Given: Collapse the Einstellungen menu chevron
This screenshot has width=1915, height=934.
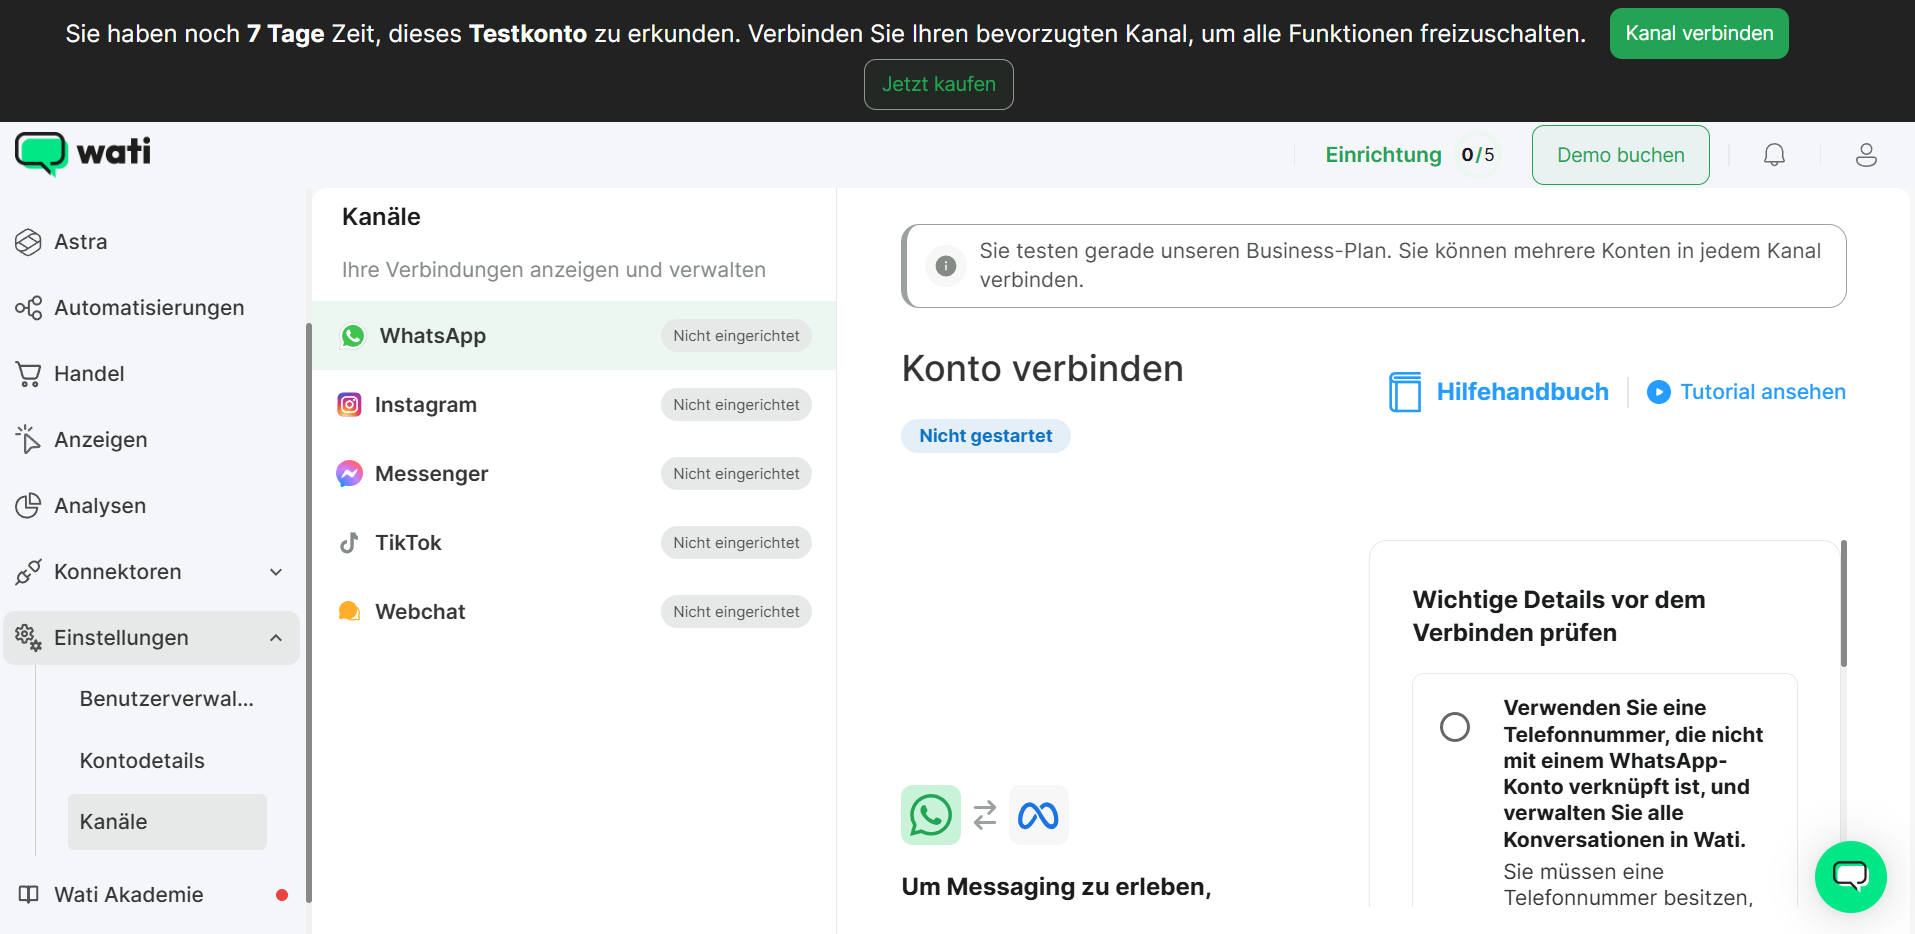Looking at the screenshot, I should pos(276,638).
